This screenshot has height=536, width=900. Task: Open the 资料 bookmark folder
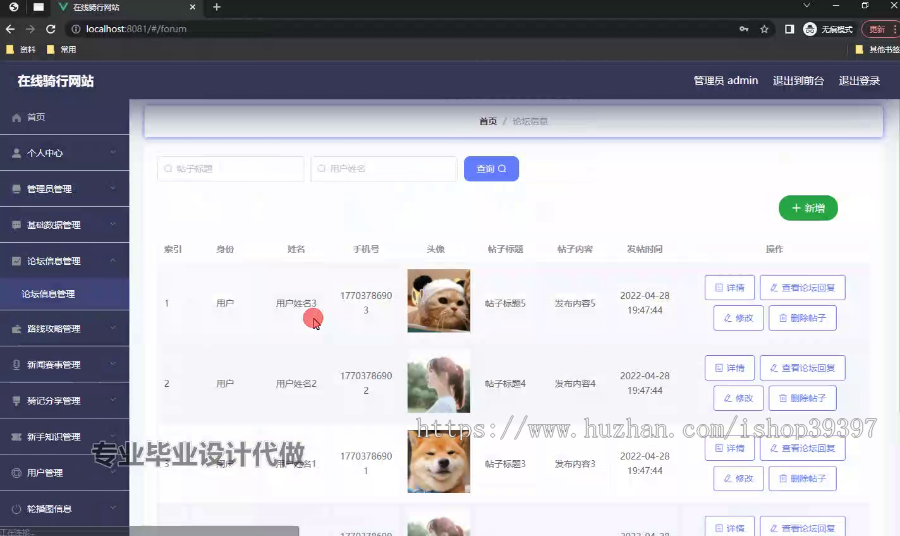(21, 49)
